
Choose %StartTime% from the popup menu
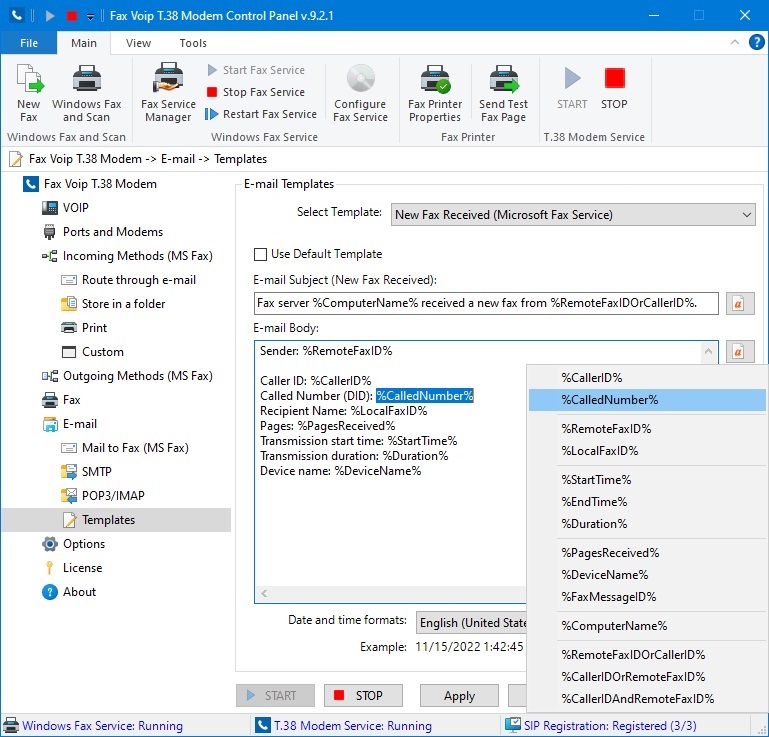coord(647,480)
